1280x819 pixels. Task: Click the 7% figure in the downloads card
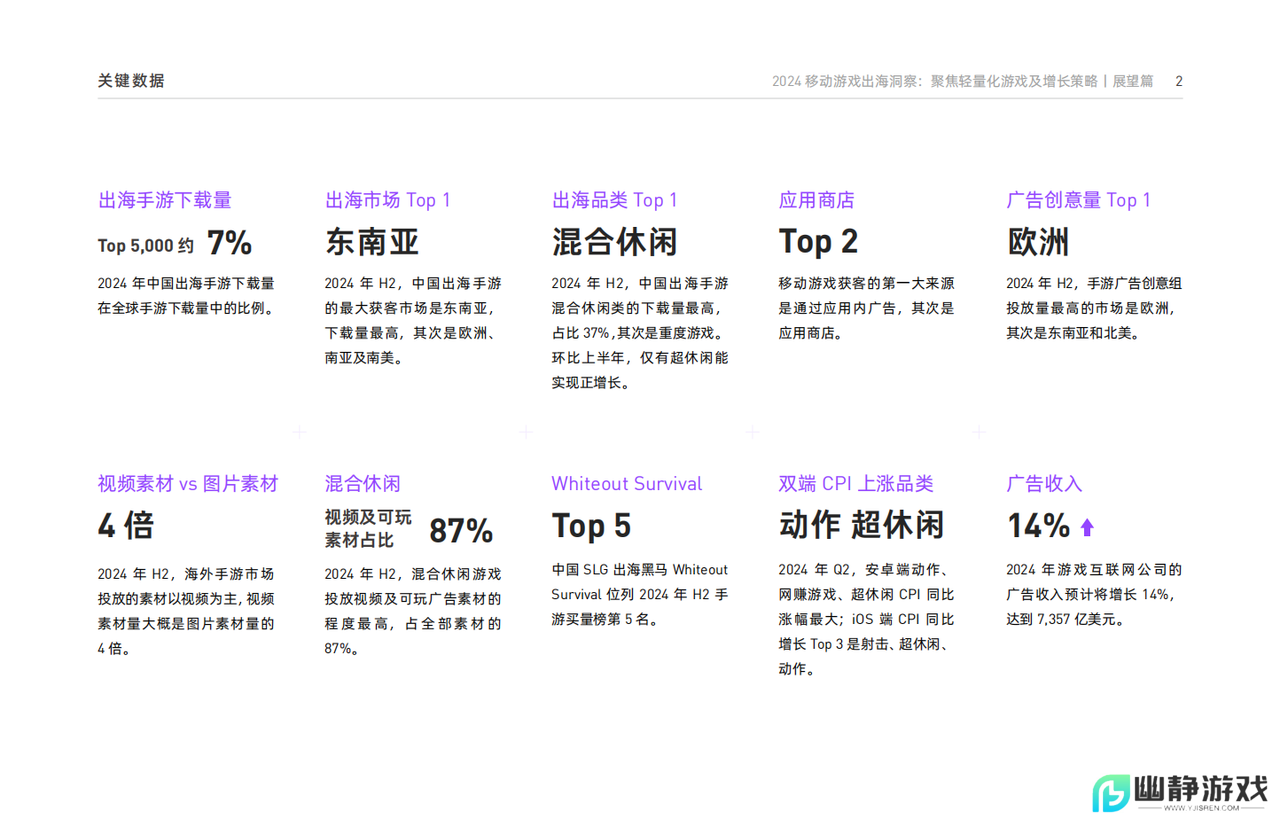coord(230,241)
